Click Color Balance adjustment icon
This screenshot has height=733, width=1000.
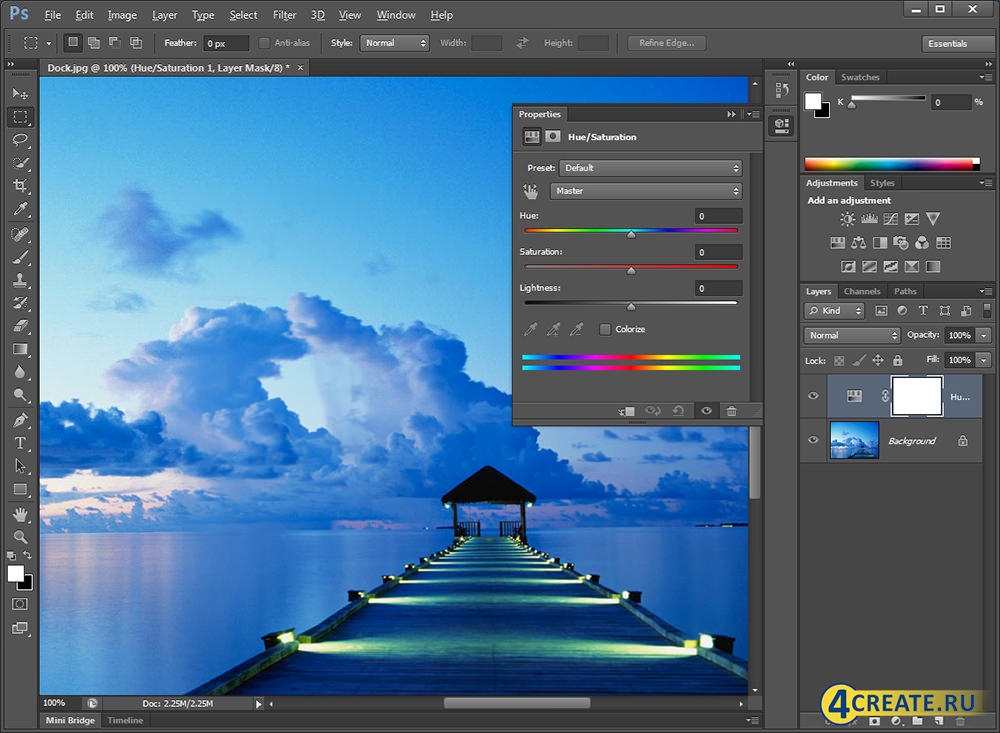tap(858, 243)
